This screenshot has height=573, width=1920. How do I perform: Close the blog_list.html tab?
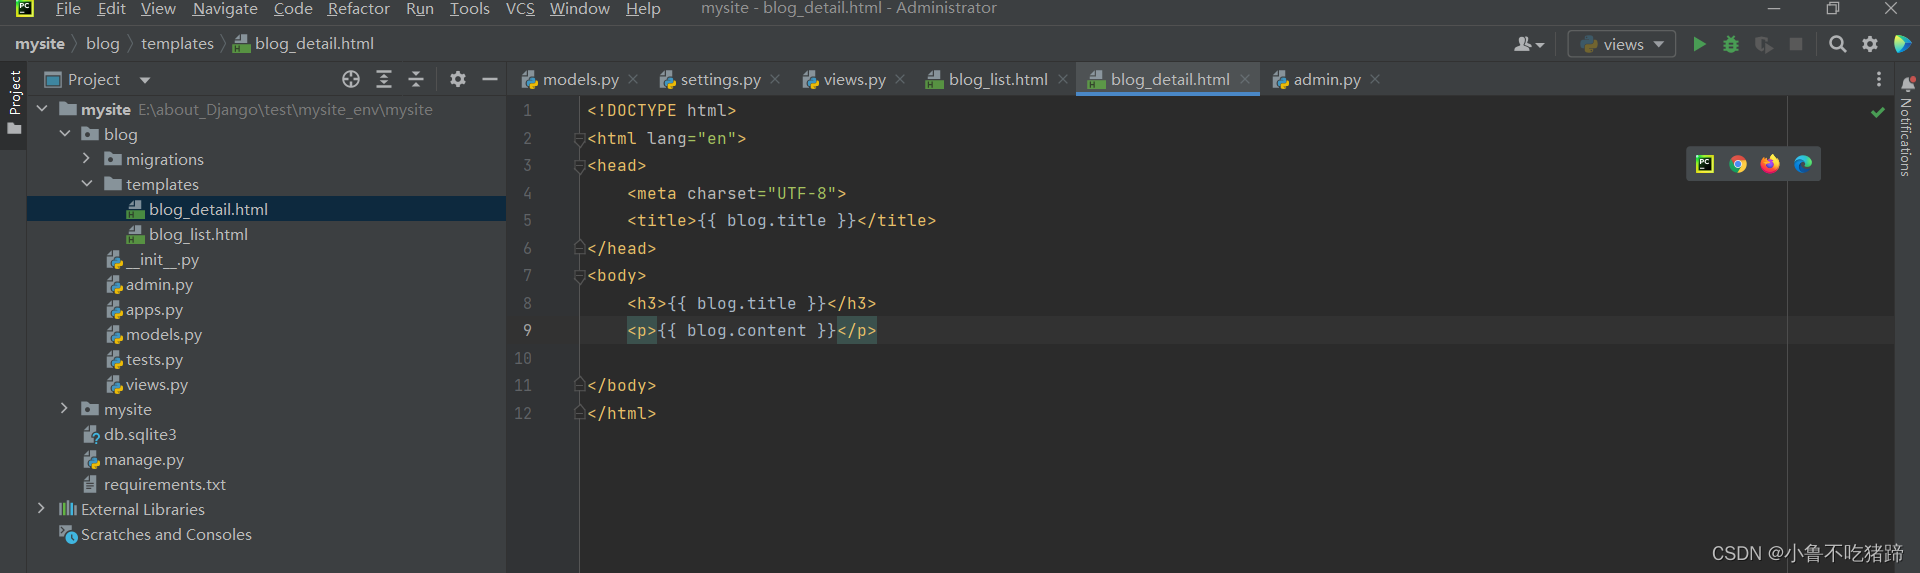[x=1062, y=79]
